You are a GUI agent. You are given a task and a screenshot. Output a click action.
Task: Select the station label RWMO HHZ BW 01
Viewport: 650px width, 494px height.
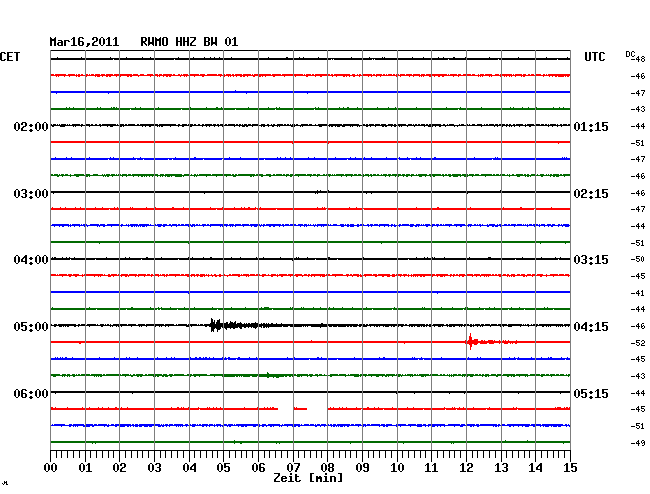(x=189, y=42)
